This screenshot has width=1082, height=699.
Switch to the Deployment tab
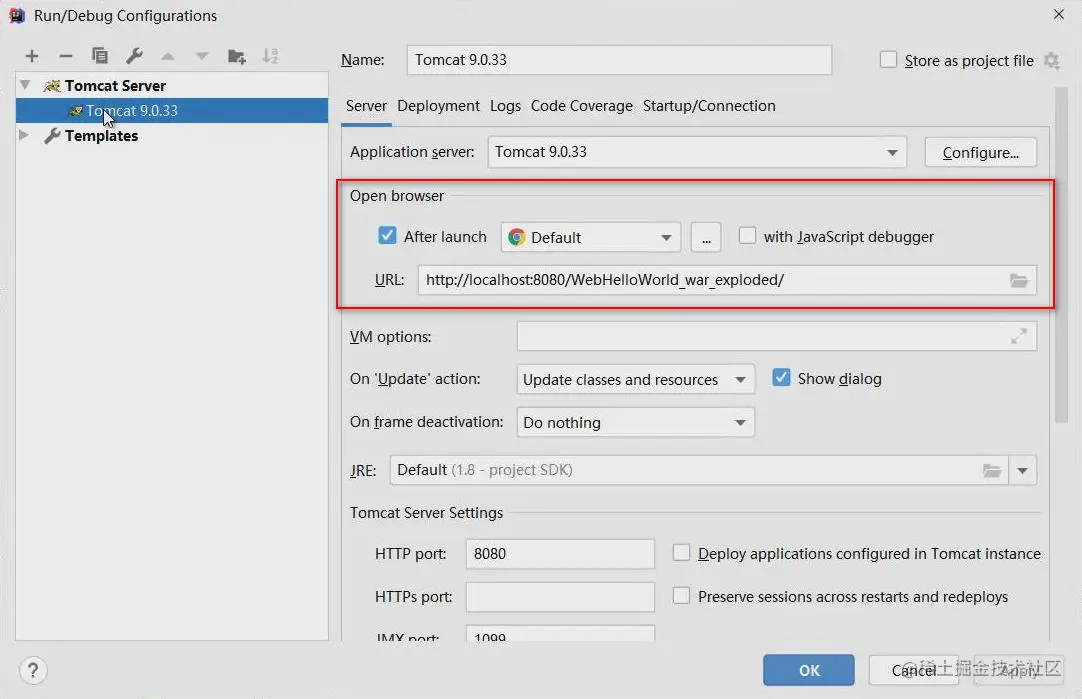click(x=438, y=106)
